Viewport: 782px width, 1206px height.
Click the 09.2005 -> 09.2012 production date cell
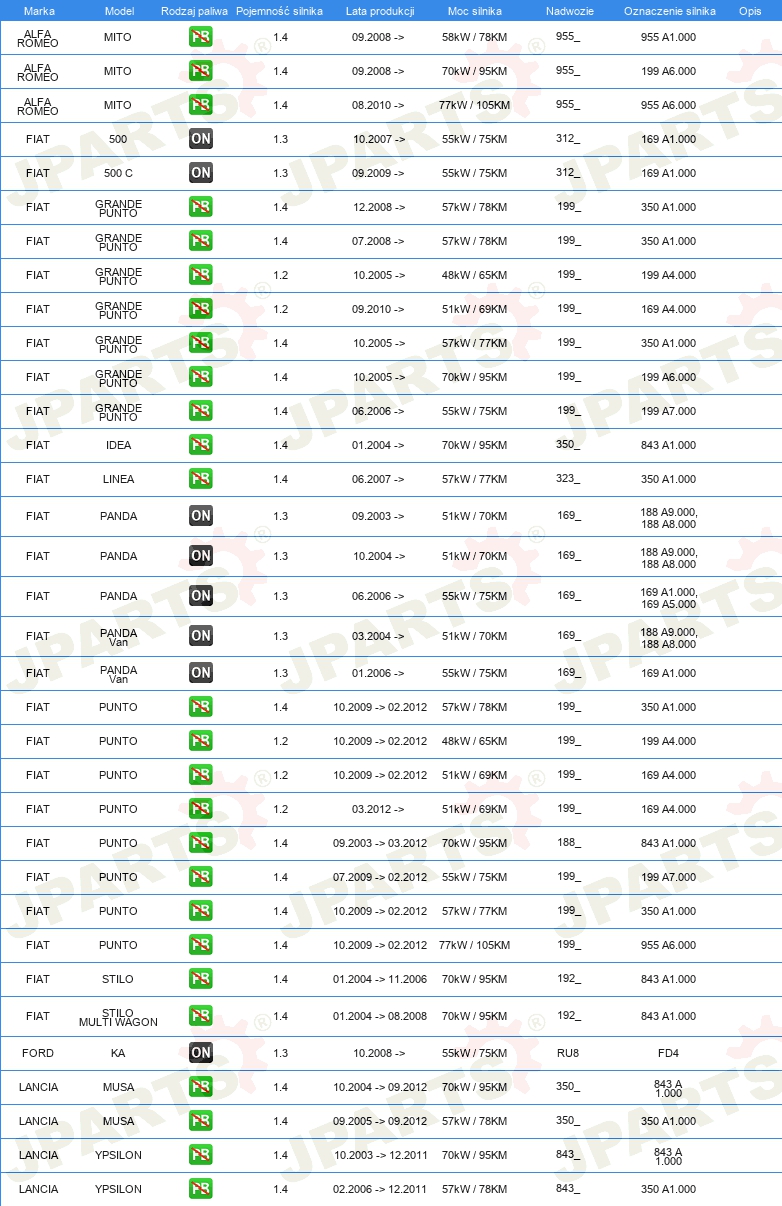coord(380,1121)
